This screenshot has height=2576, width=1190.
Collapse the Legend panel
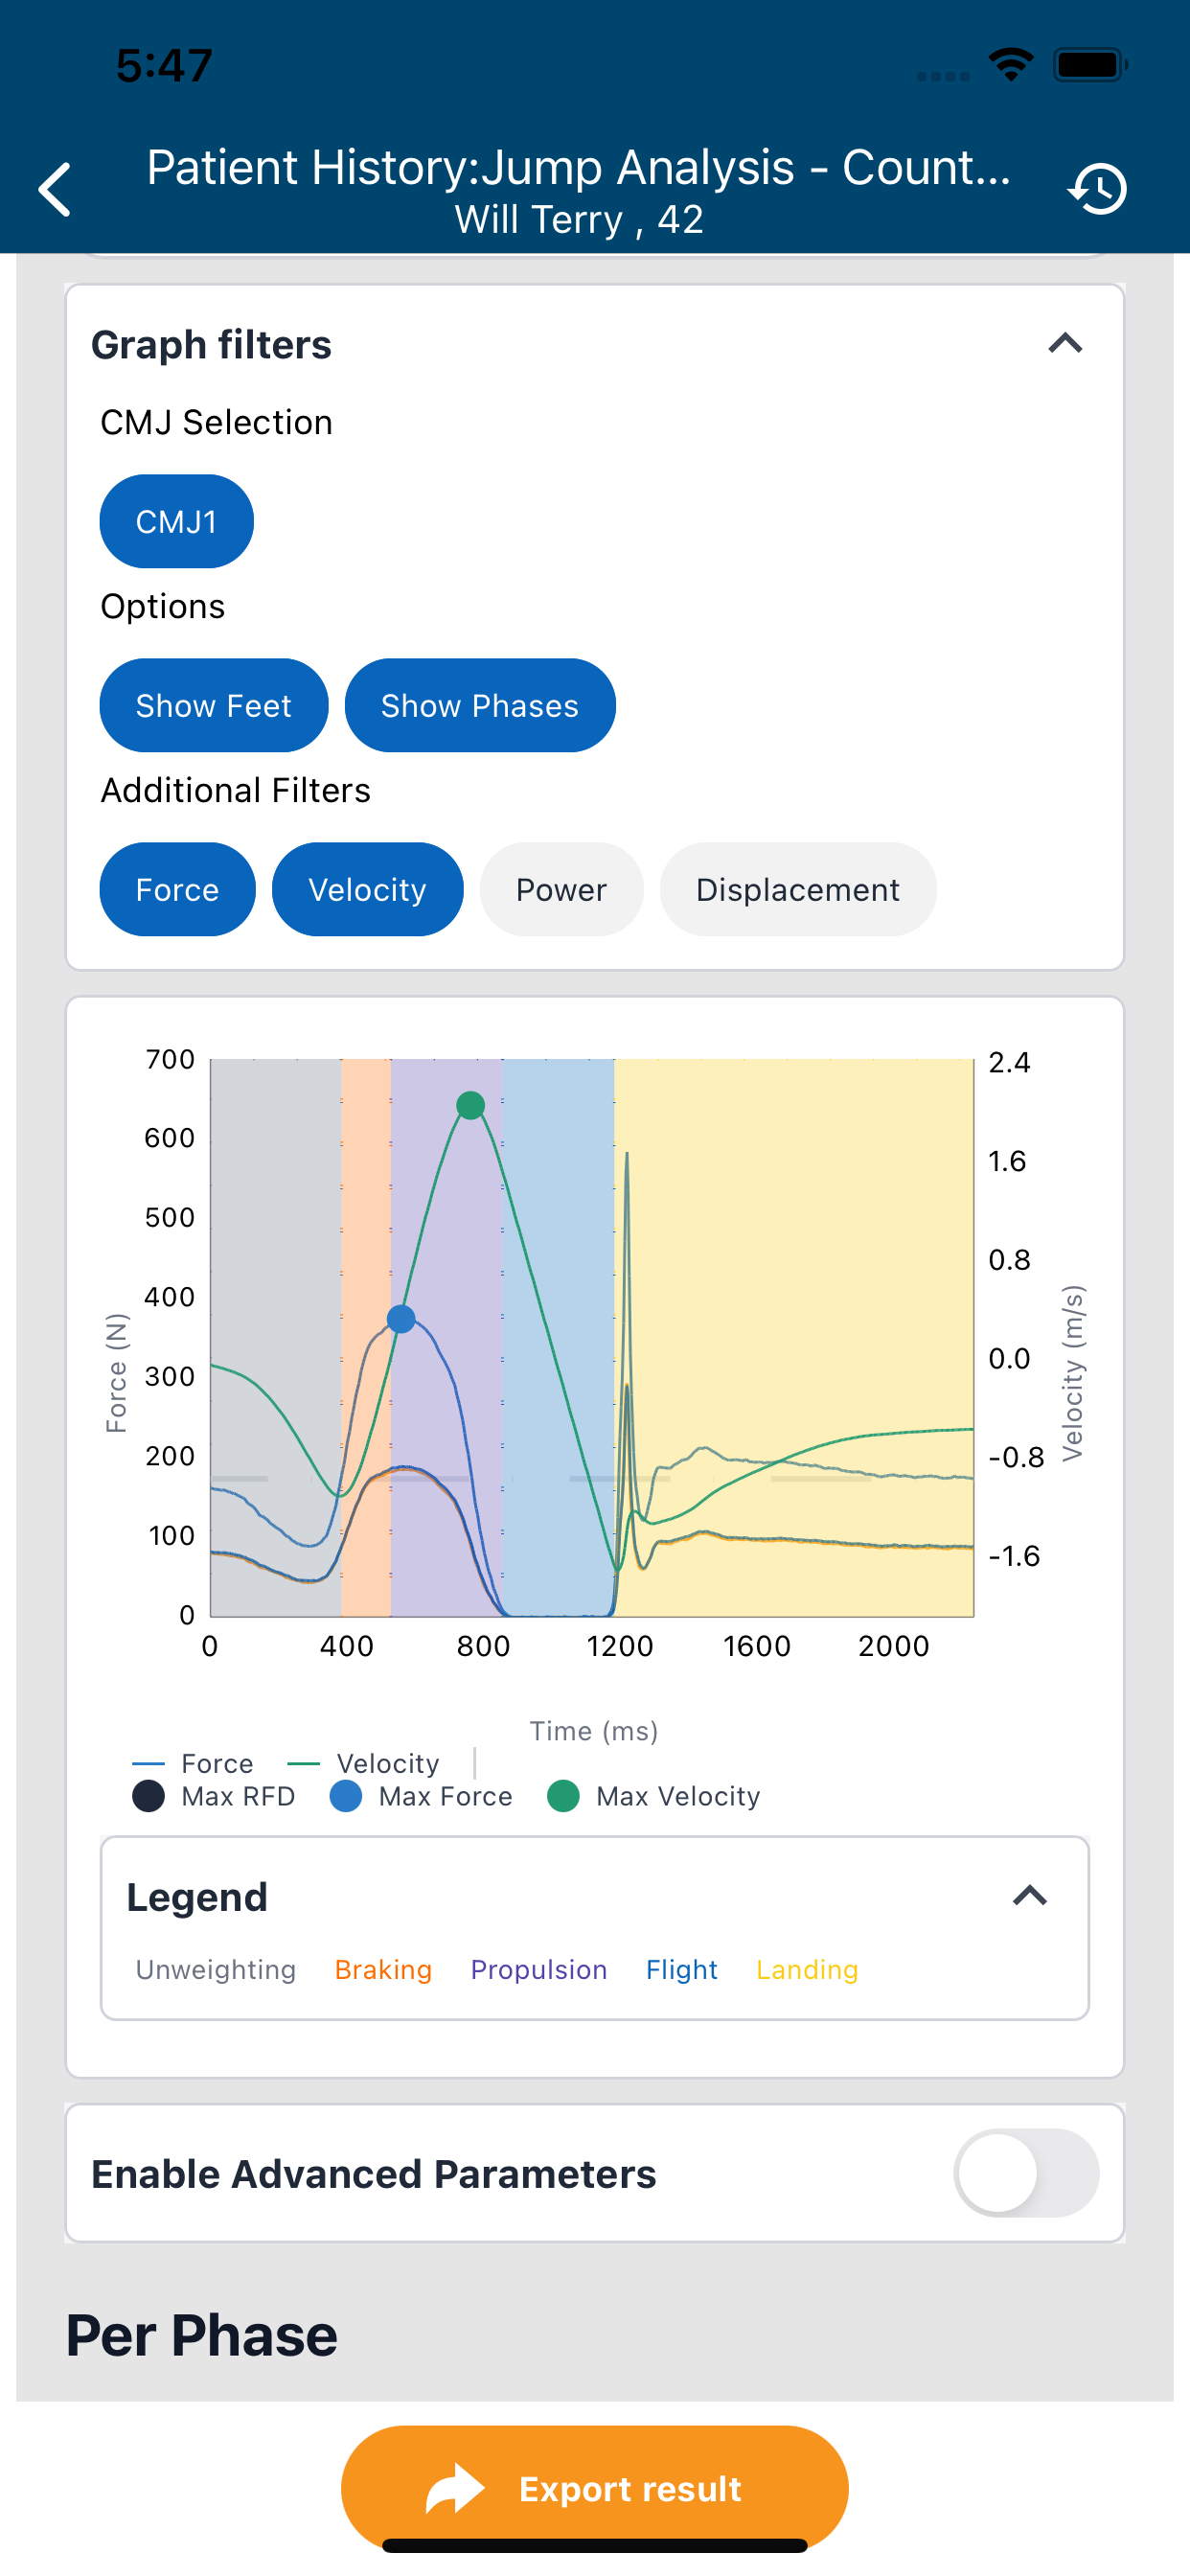click(1029, 1896)
